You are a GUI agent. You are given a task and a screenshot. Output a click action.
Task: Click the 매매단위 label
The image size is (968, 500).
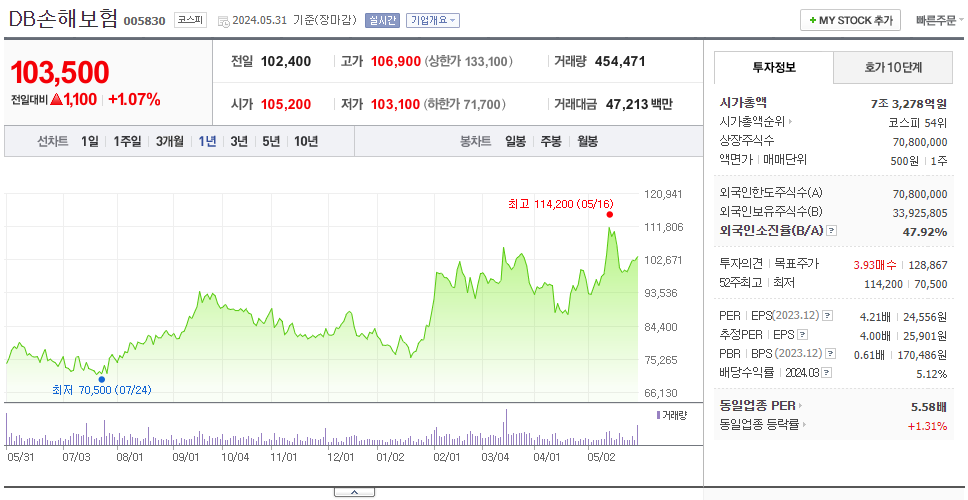coord(785,159)
